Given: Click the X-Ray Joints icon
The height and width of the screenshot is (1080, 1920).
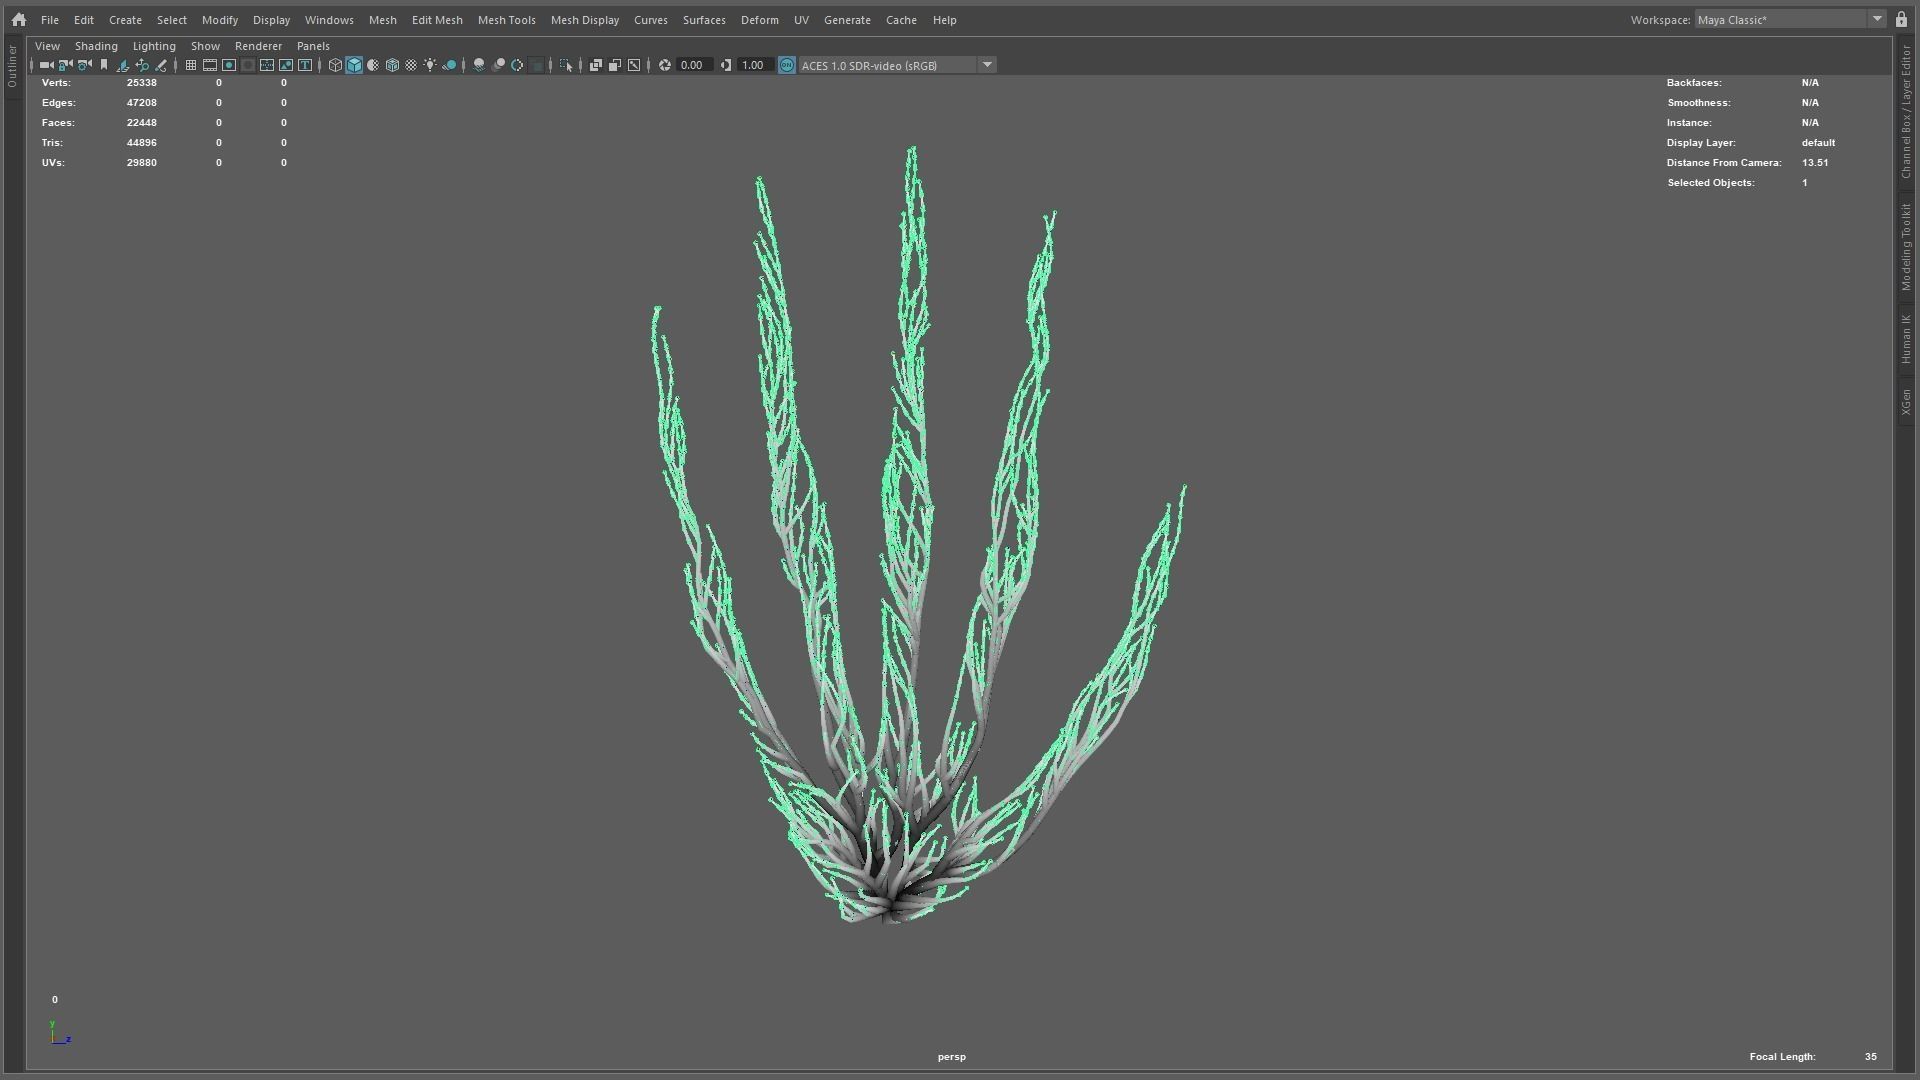Looking at the screenshot, I should point(634,65).
